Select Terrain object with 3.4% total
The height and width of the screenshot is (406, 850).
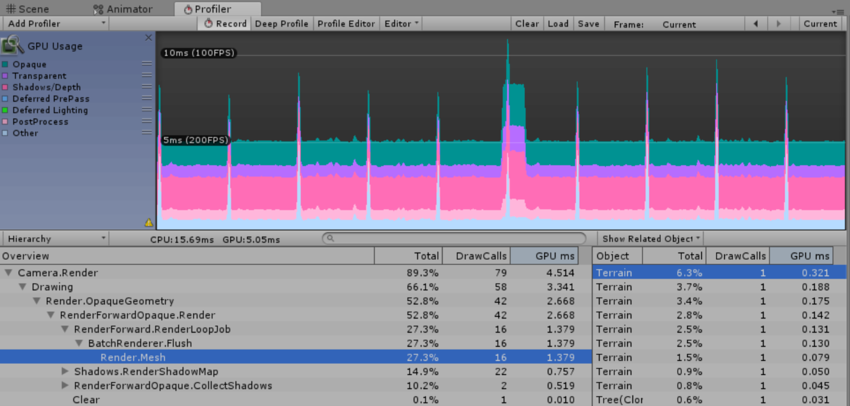pos(721,301)
